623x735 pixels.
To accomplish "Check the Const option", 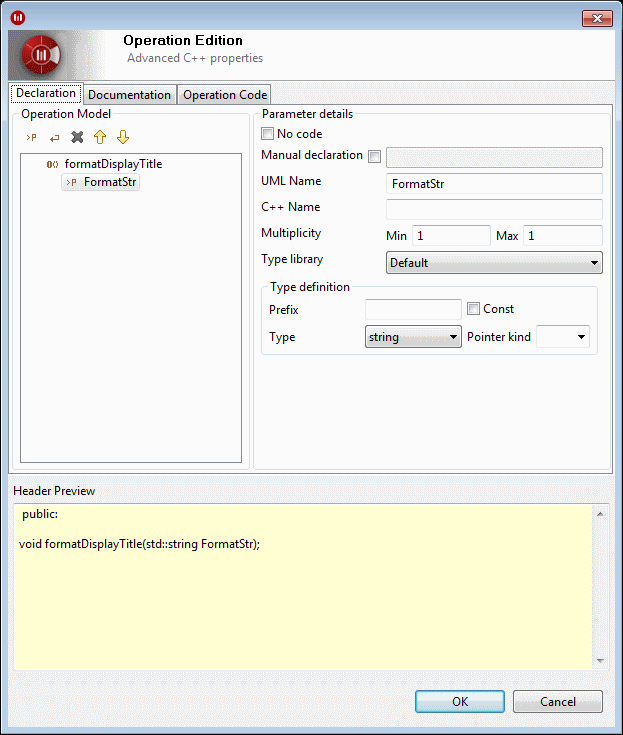I will pos(474,309).
